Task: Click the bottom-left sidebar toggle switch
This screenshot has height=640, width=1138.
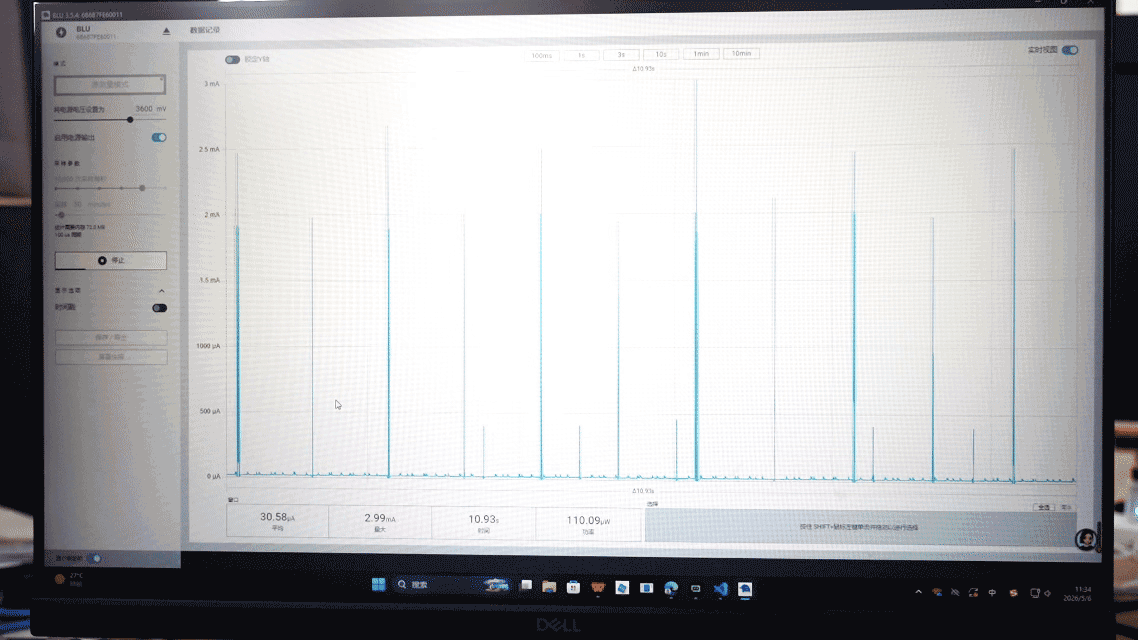Action: click(x=94, y=558)
